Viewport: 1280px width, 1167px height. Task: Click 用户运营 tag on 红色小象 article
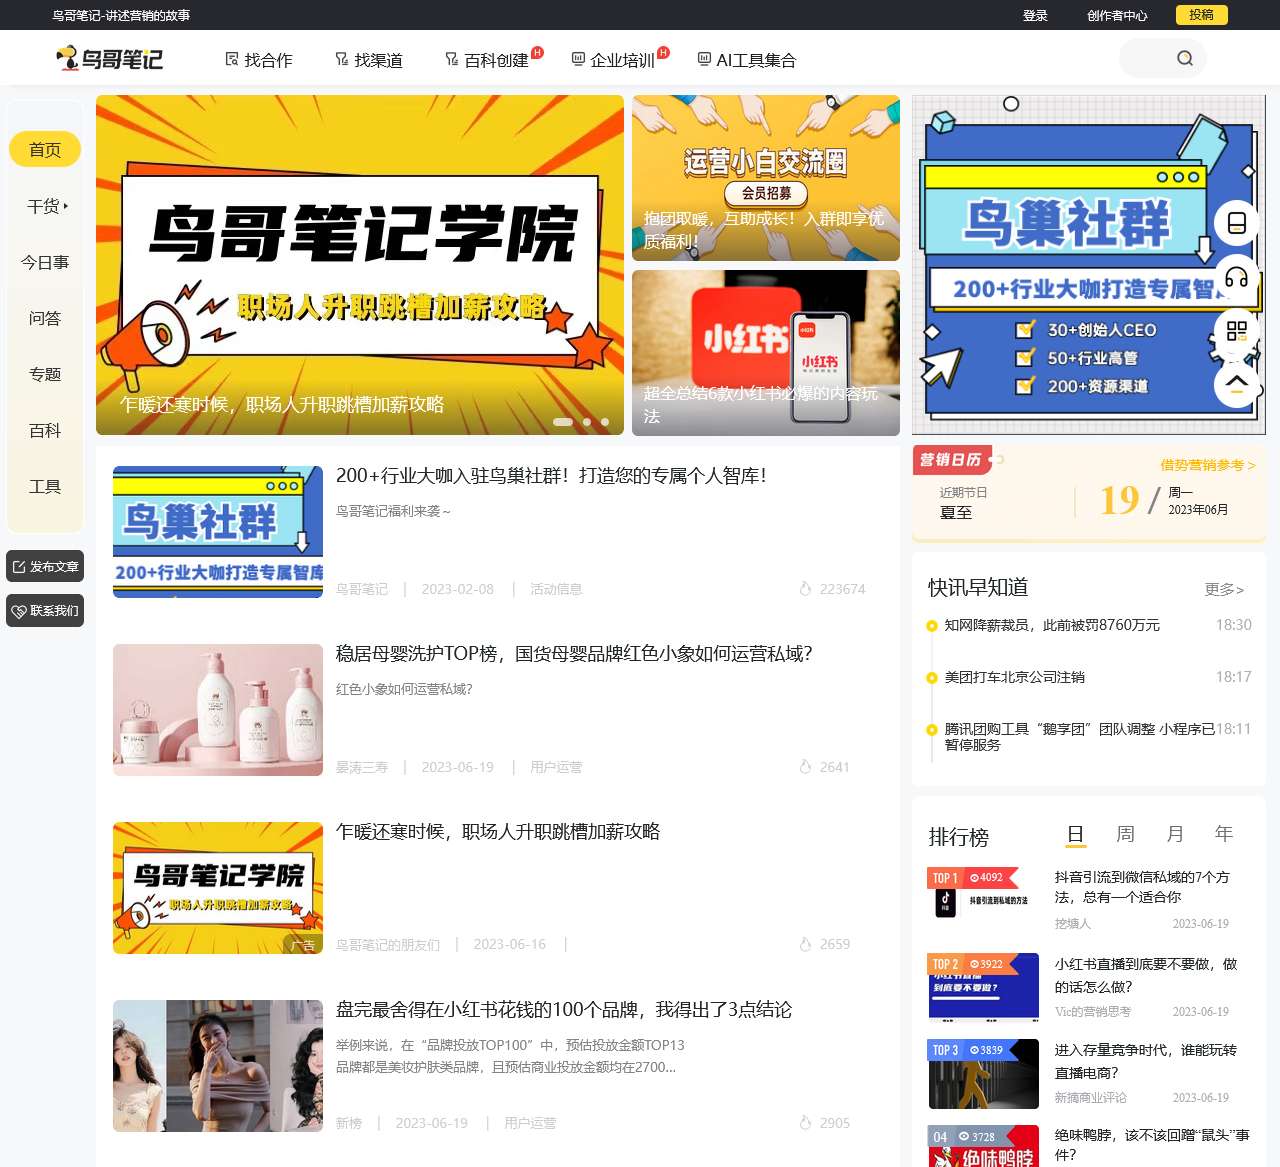[x=556, y=767]
